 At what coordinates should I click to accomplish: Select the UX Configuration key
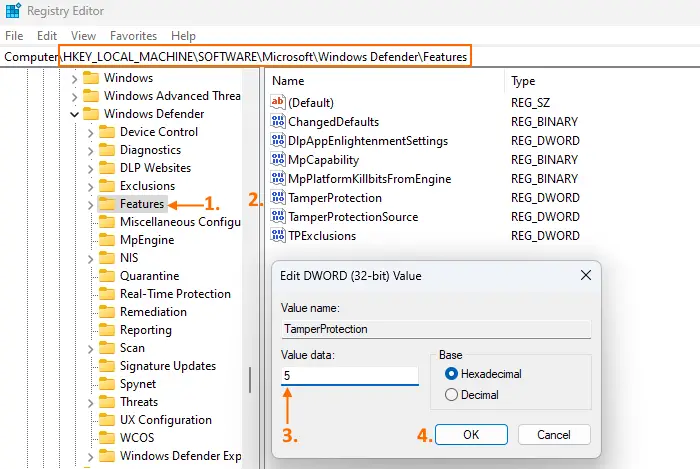click(x=166, y=420)
